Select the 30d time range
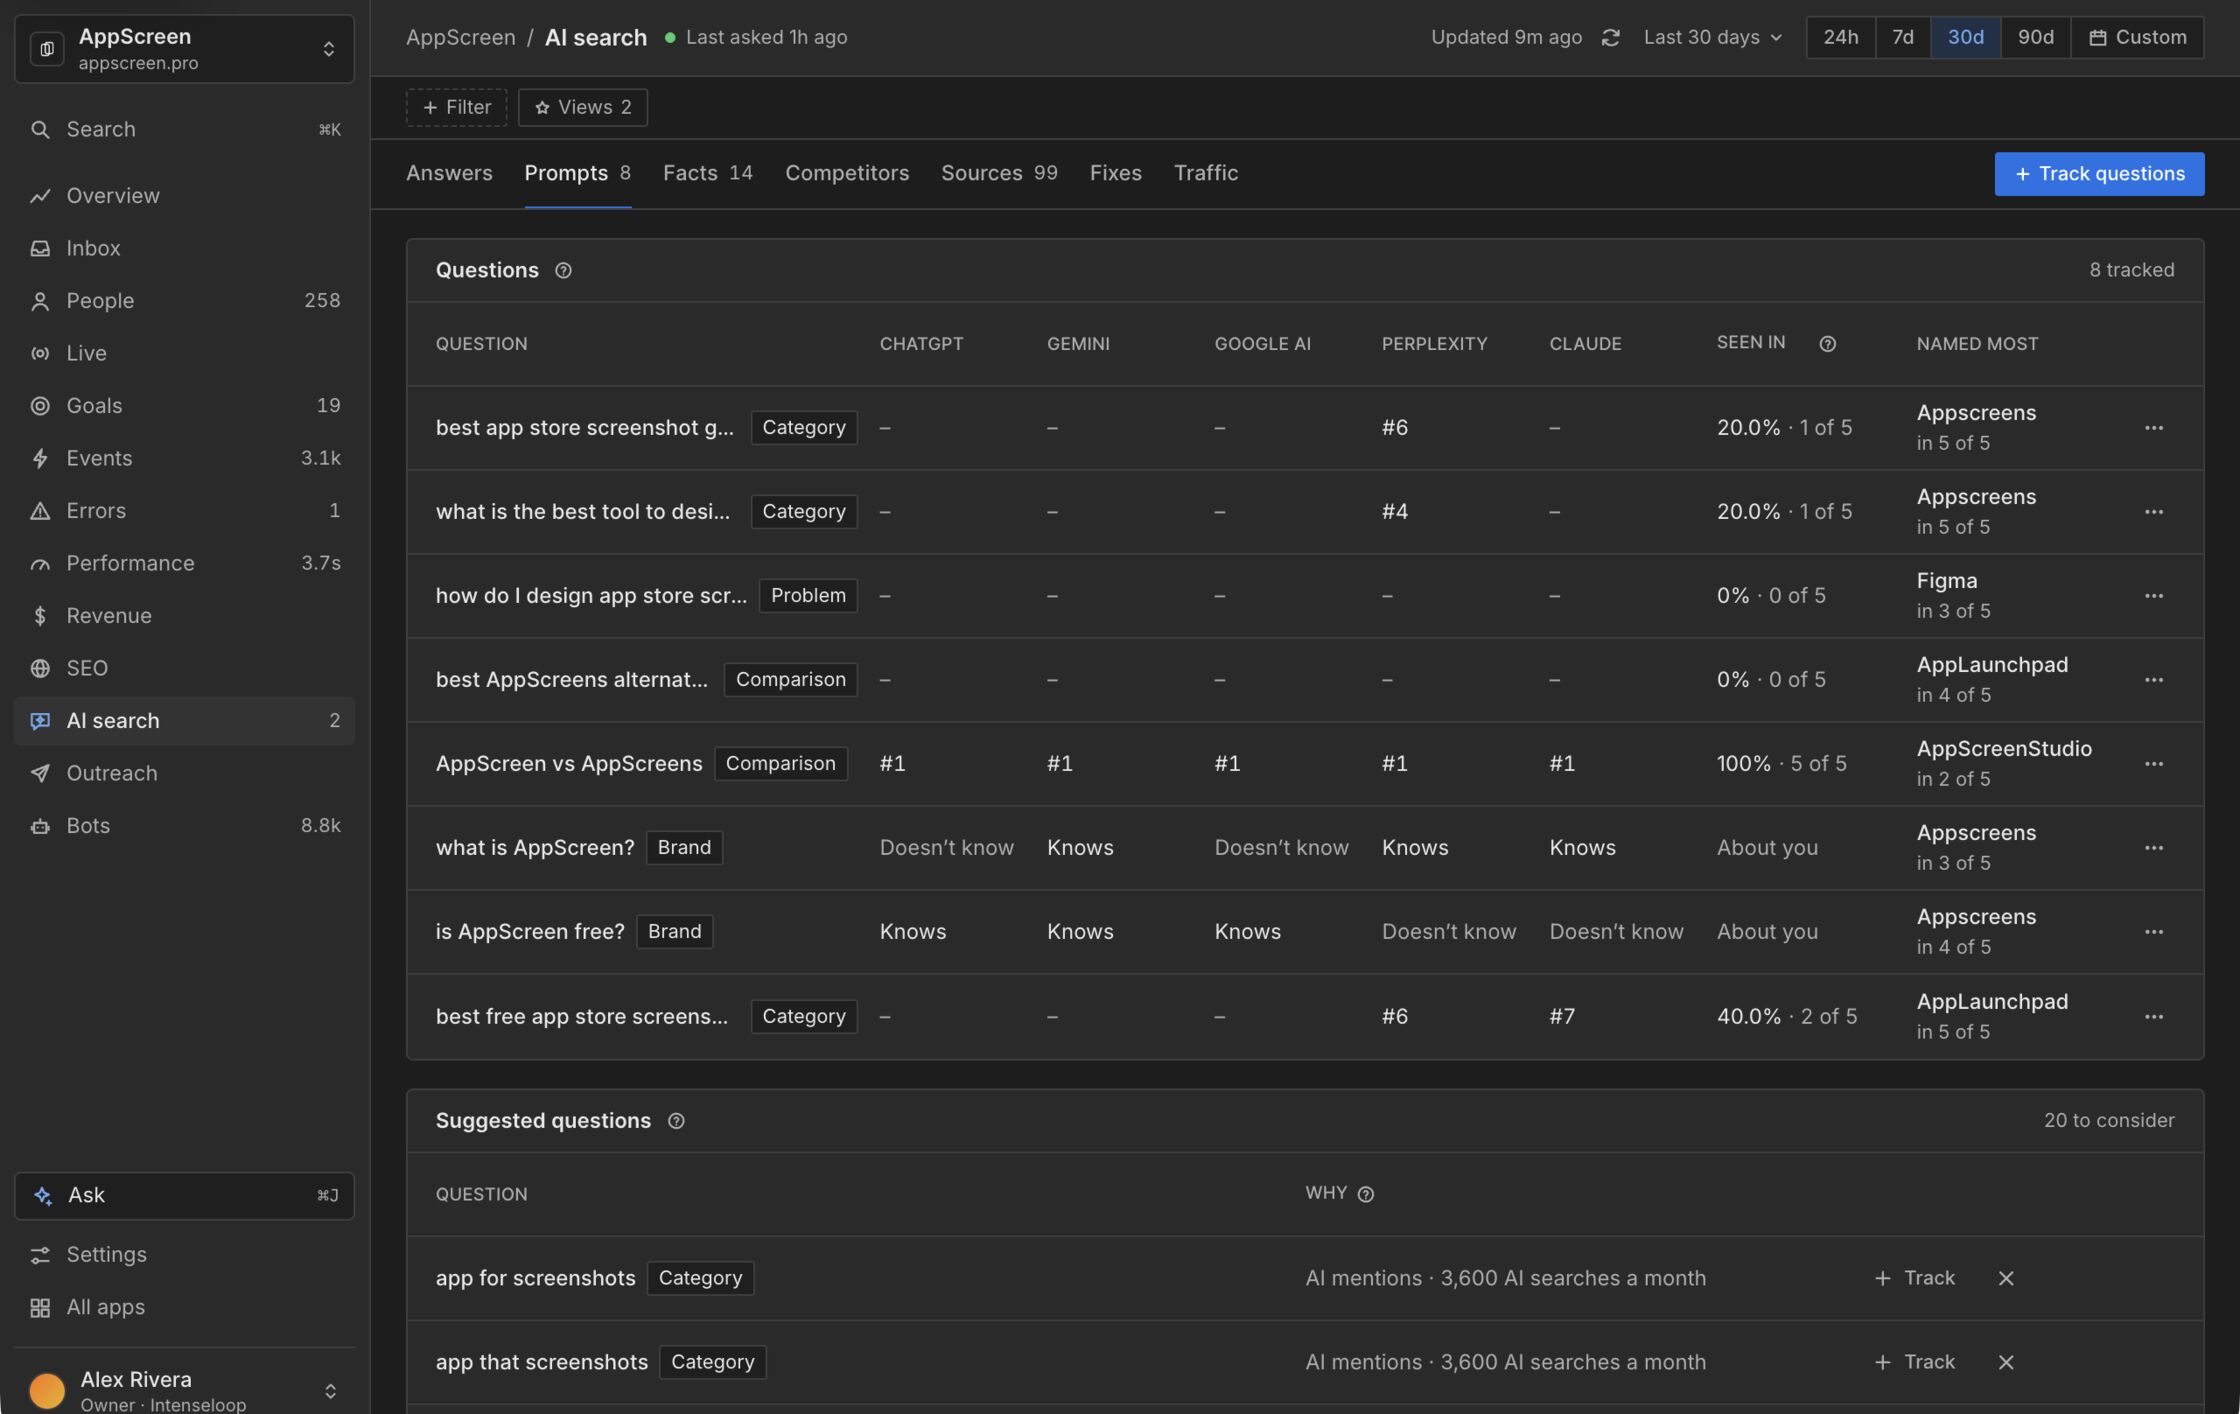 tap(1965, 37)
